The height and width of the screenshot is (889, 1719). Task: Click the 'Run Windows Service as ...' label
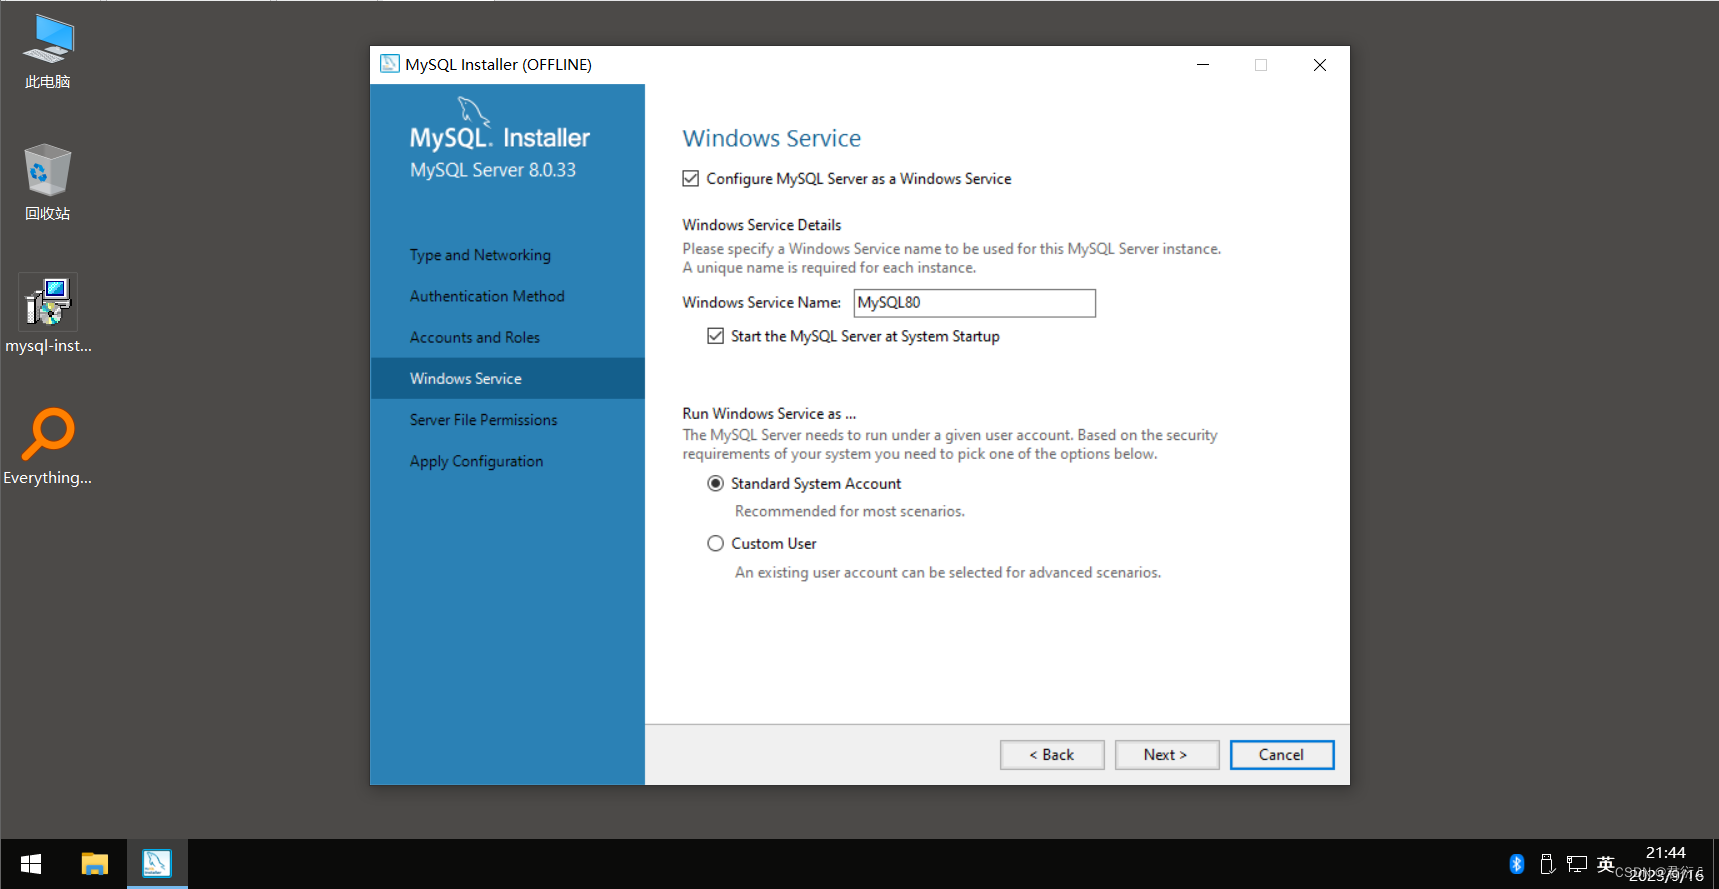(x=769, y=414)
